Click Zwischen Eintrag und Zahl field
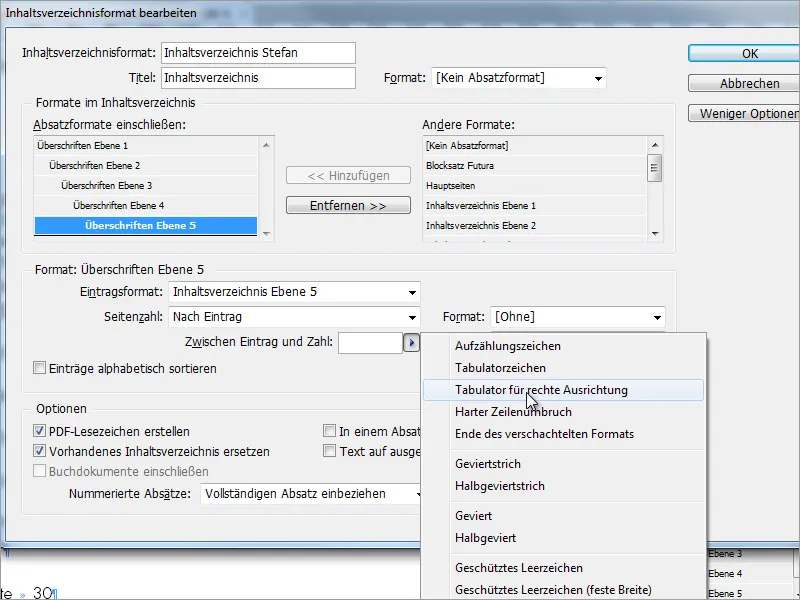The width and height of the screenshot is (800, 600). (x=370, y=342)
